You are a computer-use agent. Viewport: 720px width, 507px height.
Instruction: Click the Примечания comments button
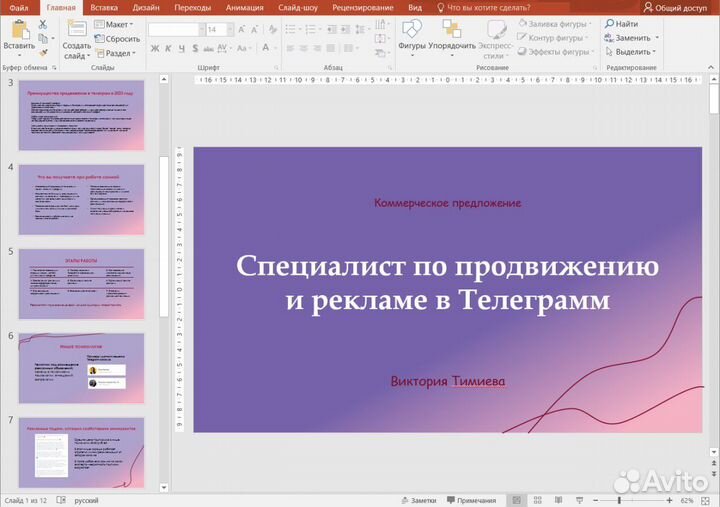472,501
